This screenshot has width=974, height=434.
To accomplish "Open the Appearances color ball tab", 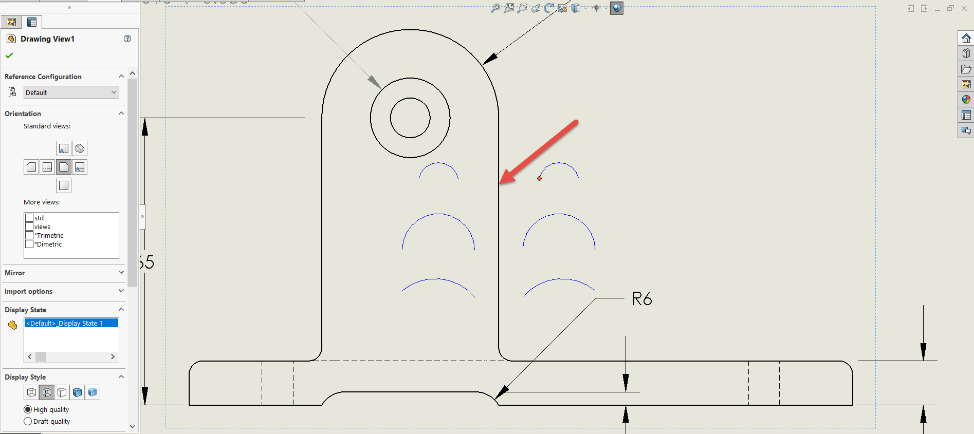I will (965, 99).
